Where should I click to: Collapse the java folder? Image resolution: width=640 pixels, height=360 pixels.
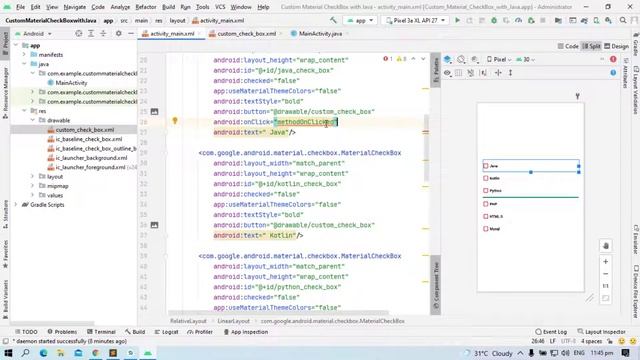(x=24, y=64)
